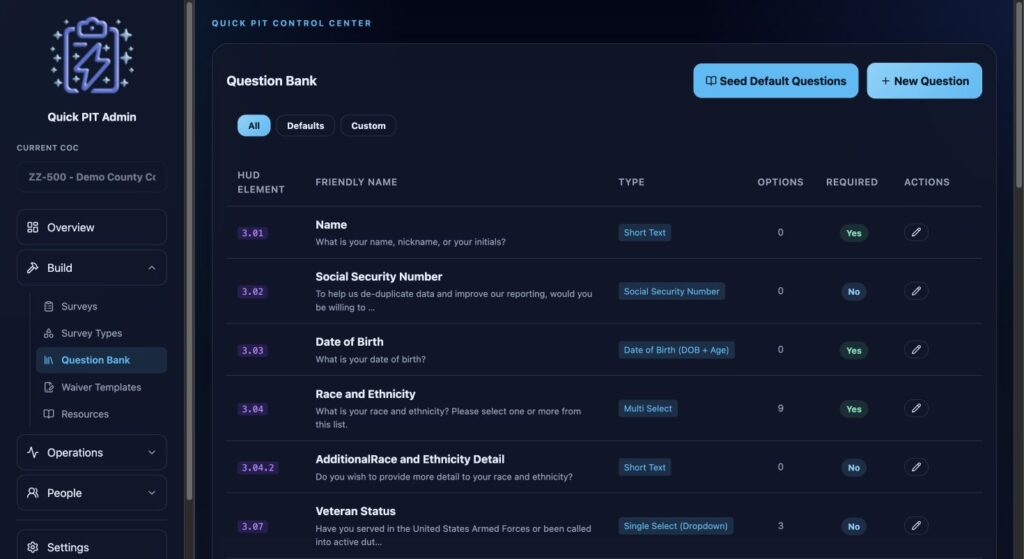Click the No required badge for Veteran Status
The width and height of the screenshot is (1024, 559).
[x=854, y=526]
